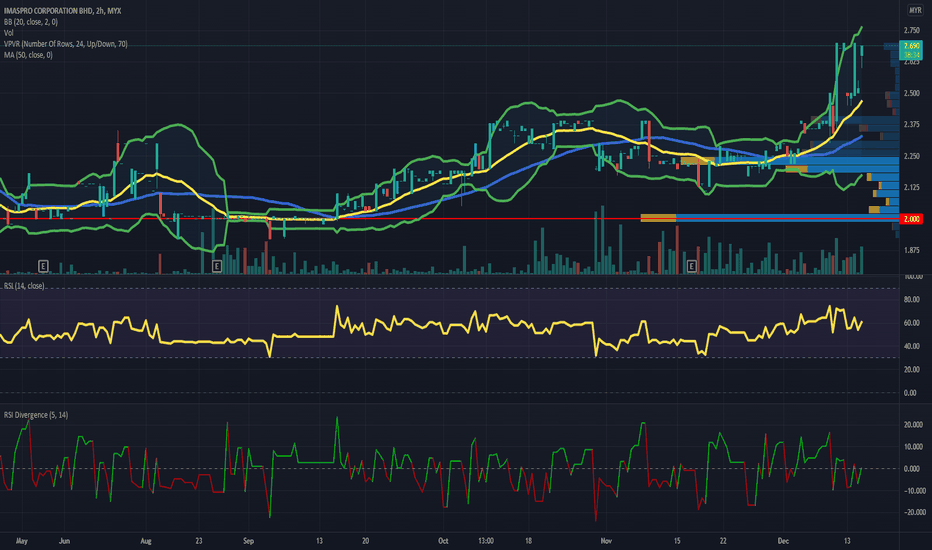Select the RSI (14, close) pane label

coord(24,286)
